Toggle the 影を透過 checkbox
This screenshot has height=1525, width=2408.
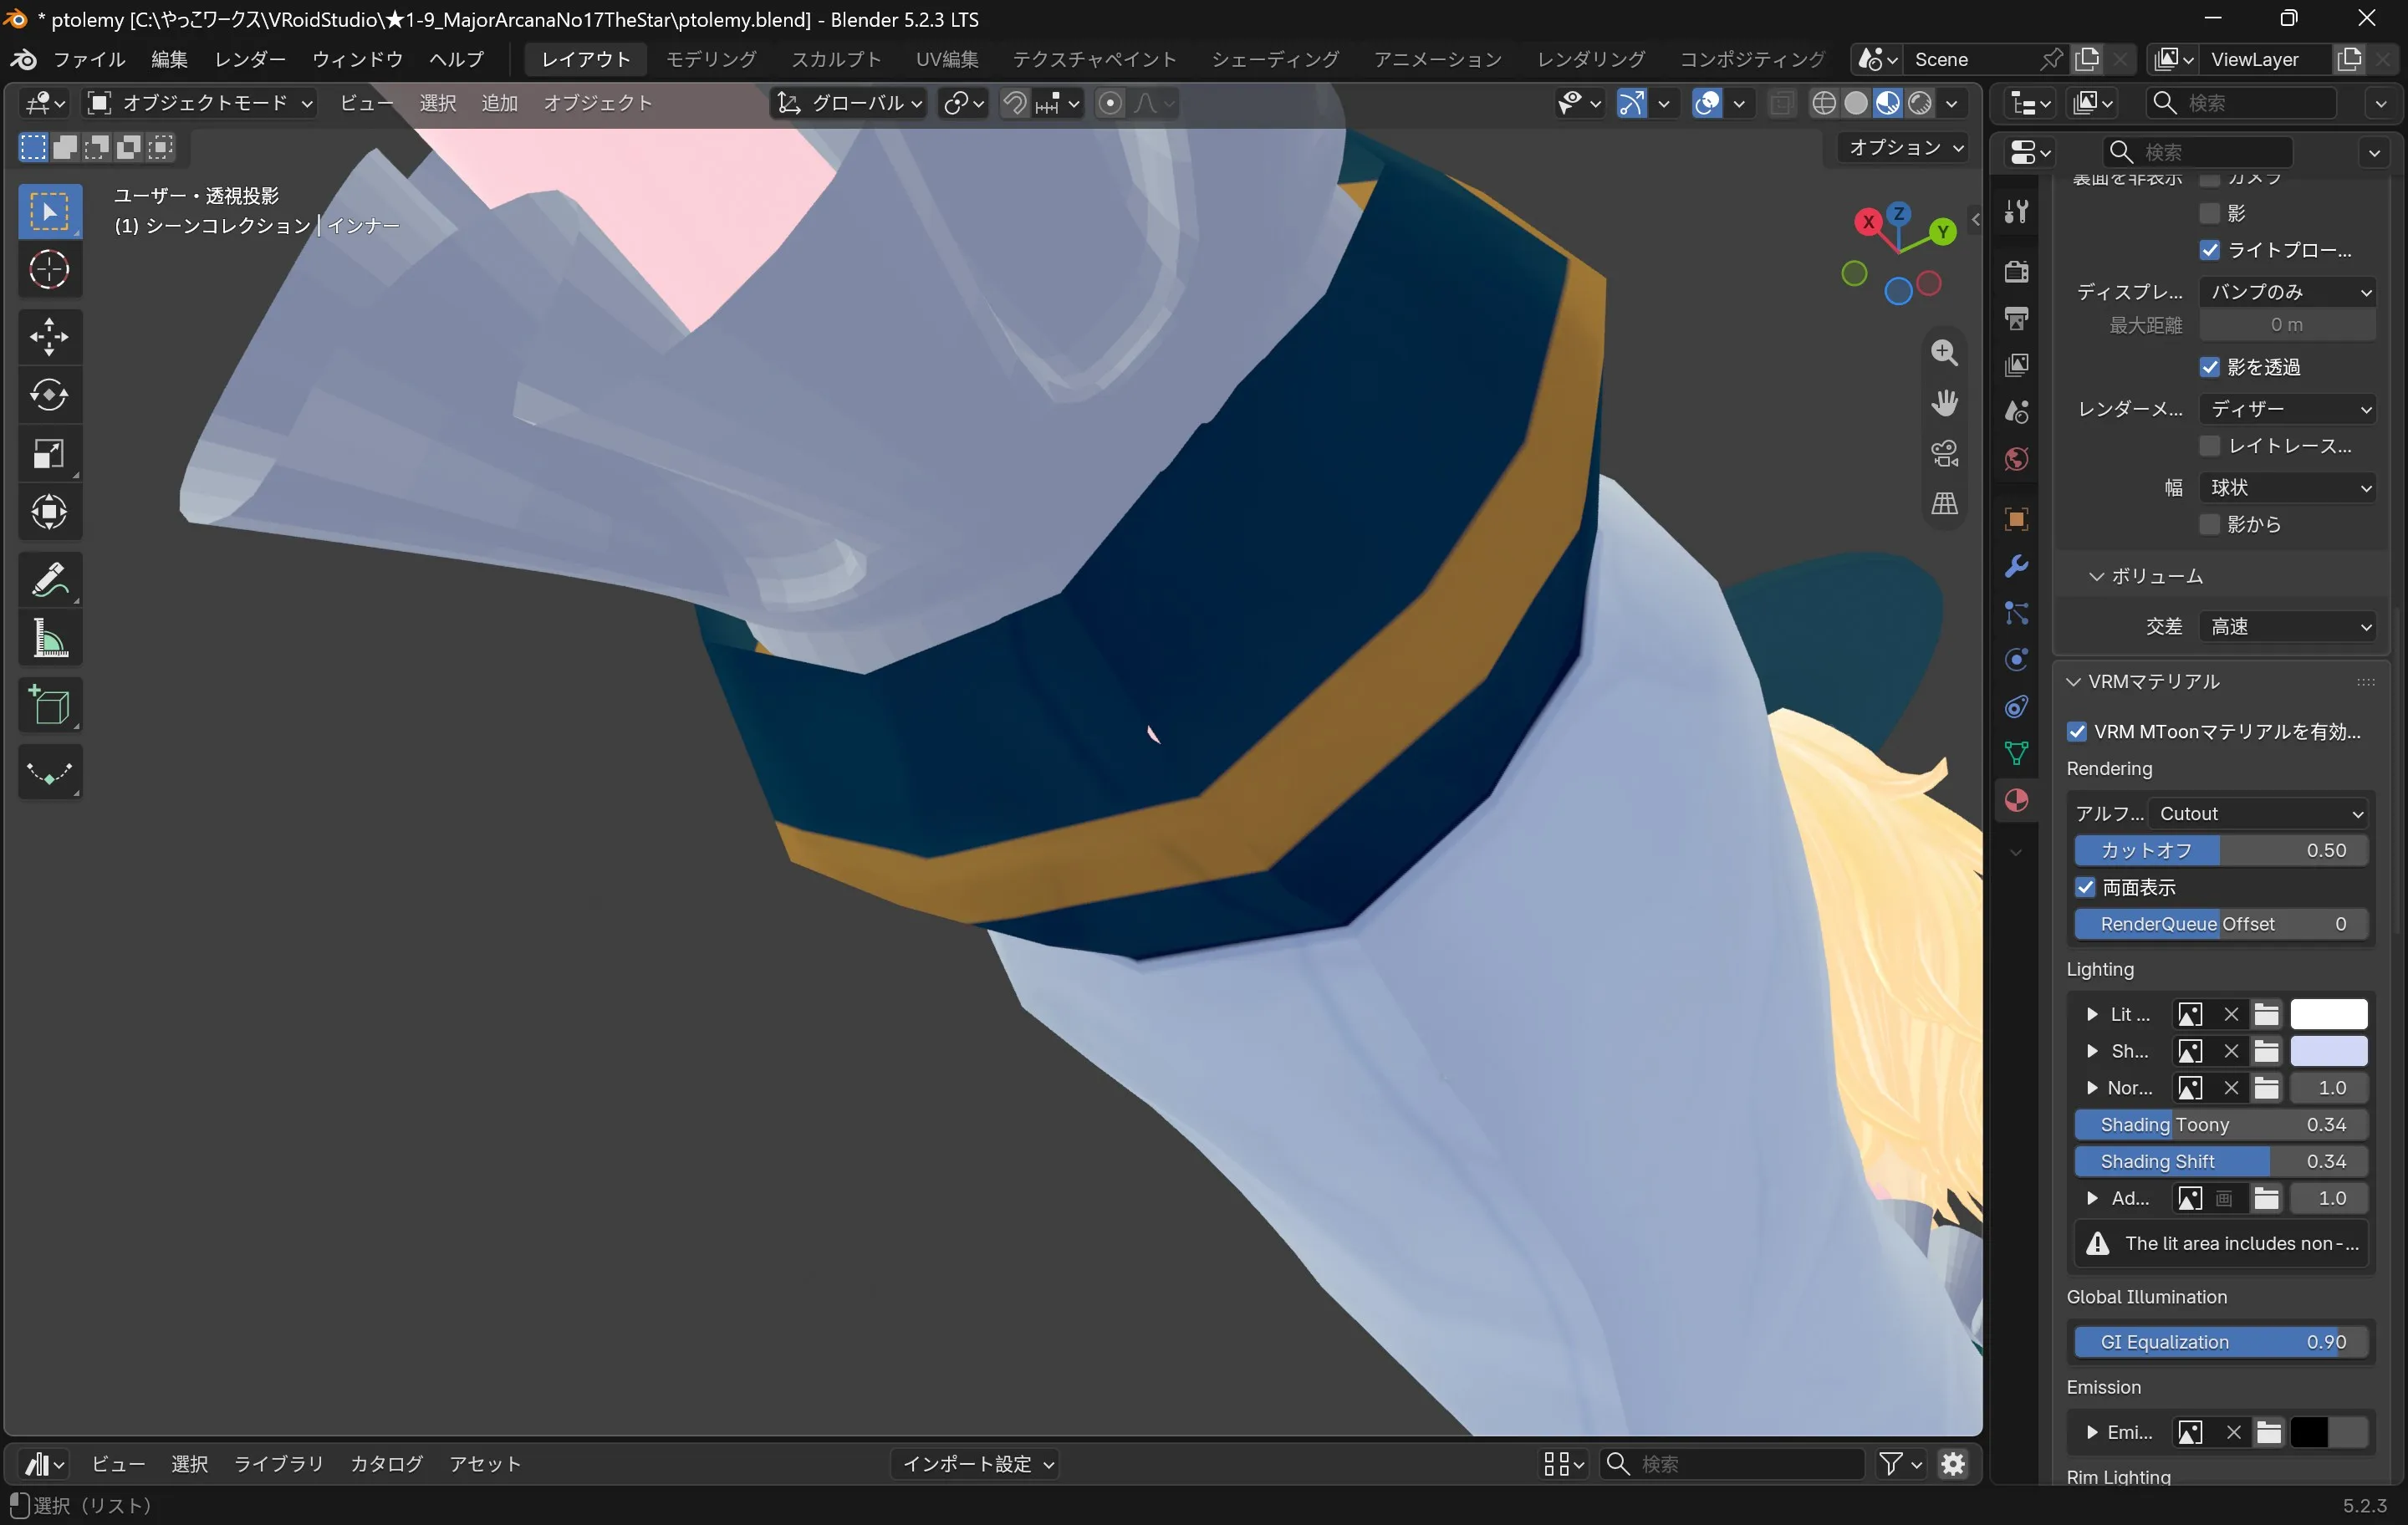(2209, 367)
